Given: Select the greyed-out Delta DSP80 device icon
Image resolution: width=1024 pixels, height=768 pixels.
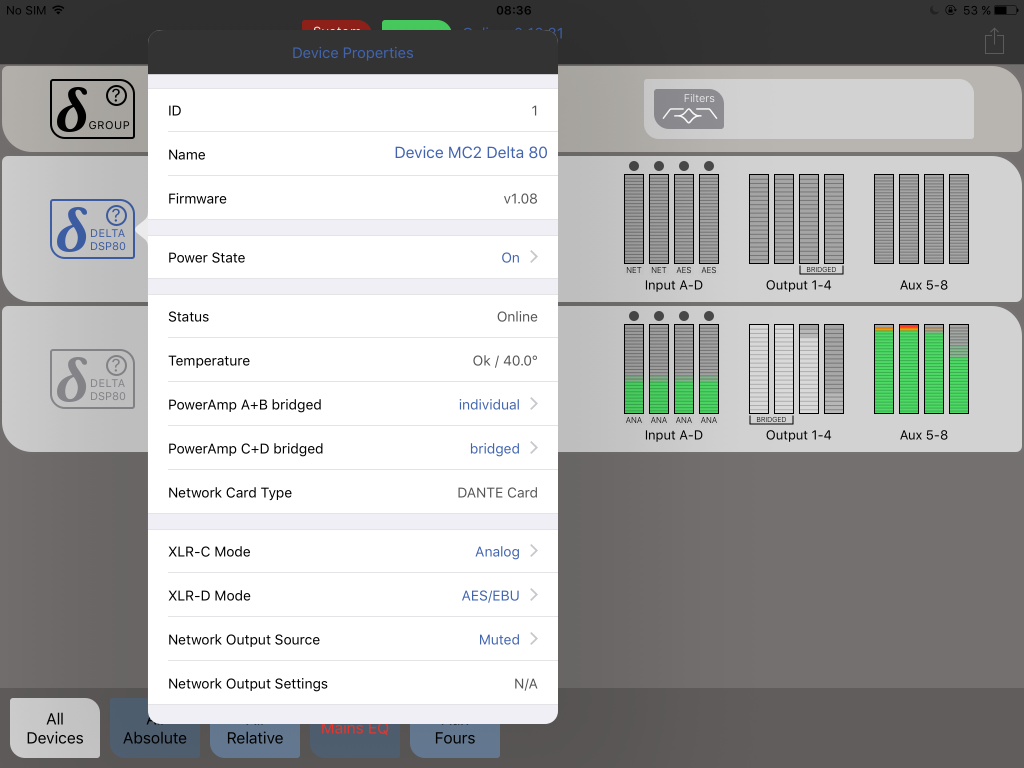Looking at the screenshot, I should tap(92, 378).
